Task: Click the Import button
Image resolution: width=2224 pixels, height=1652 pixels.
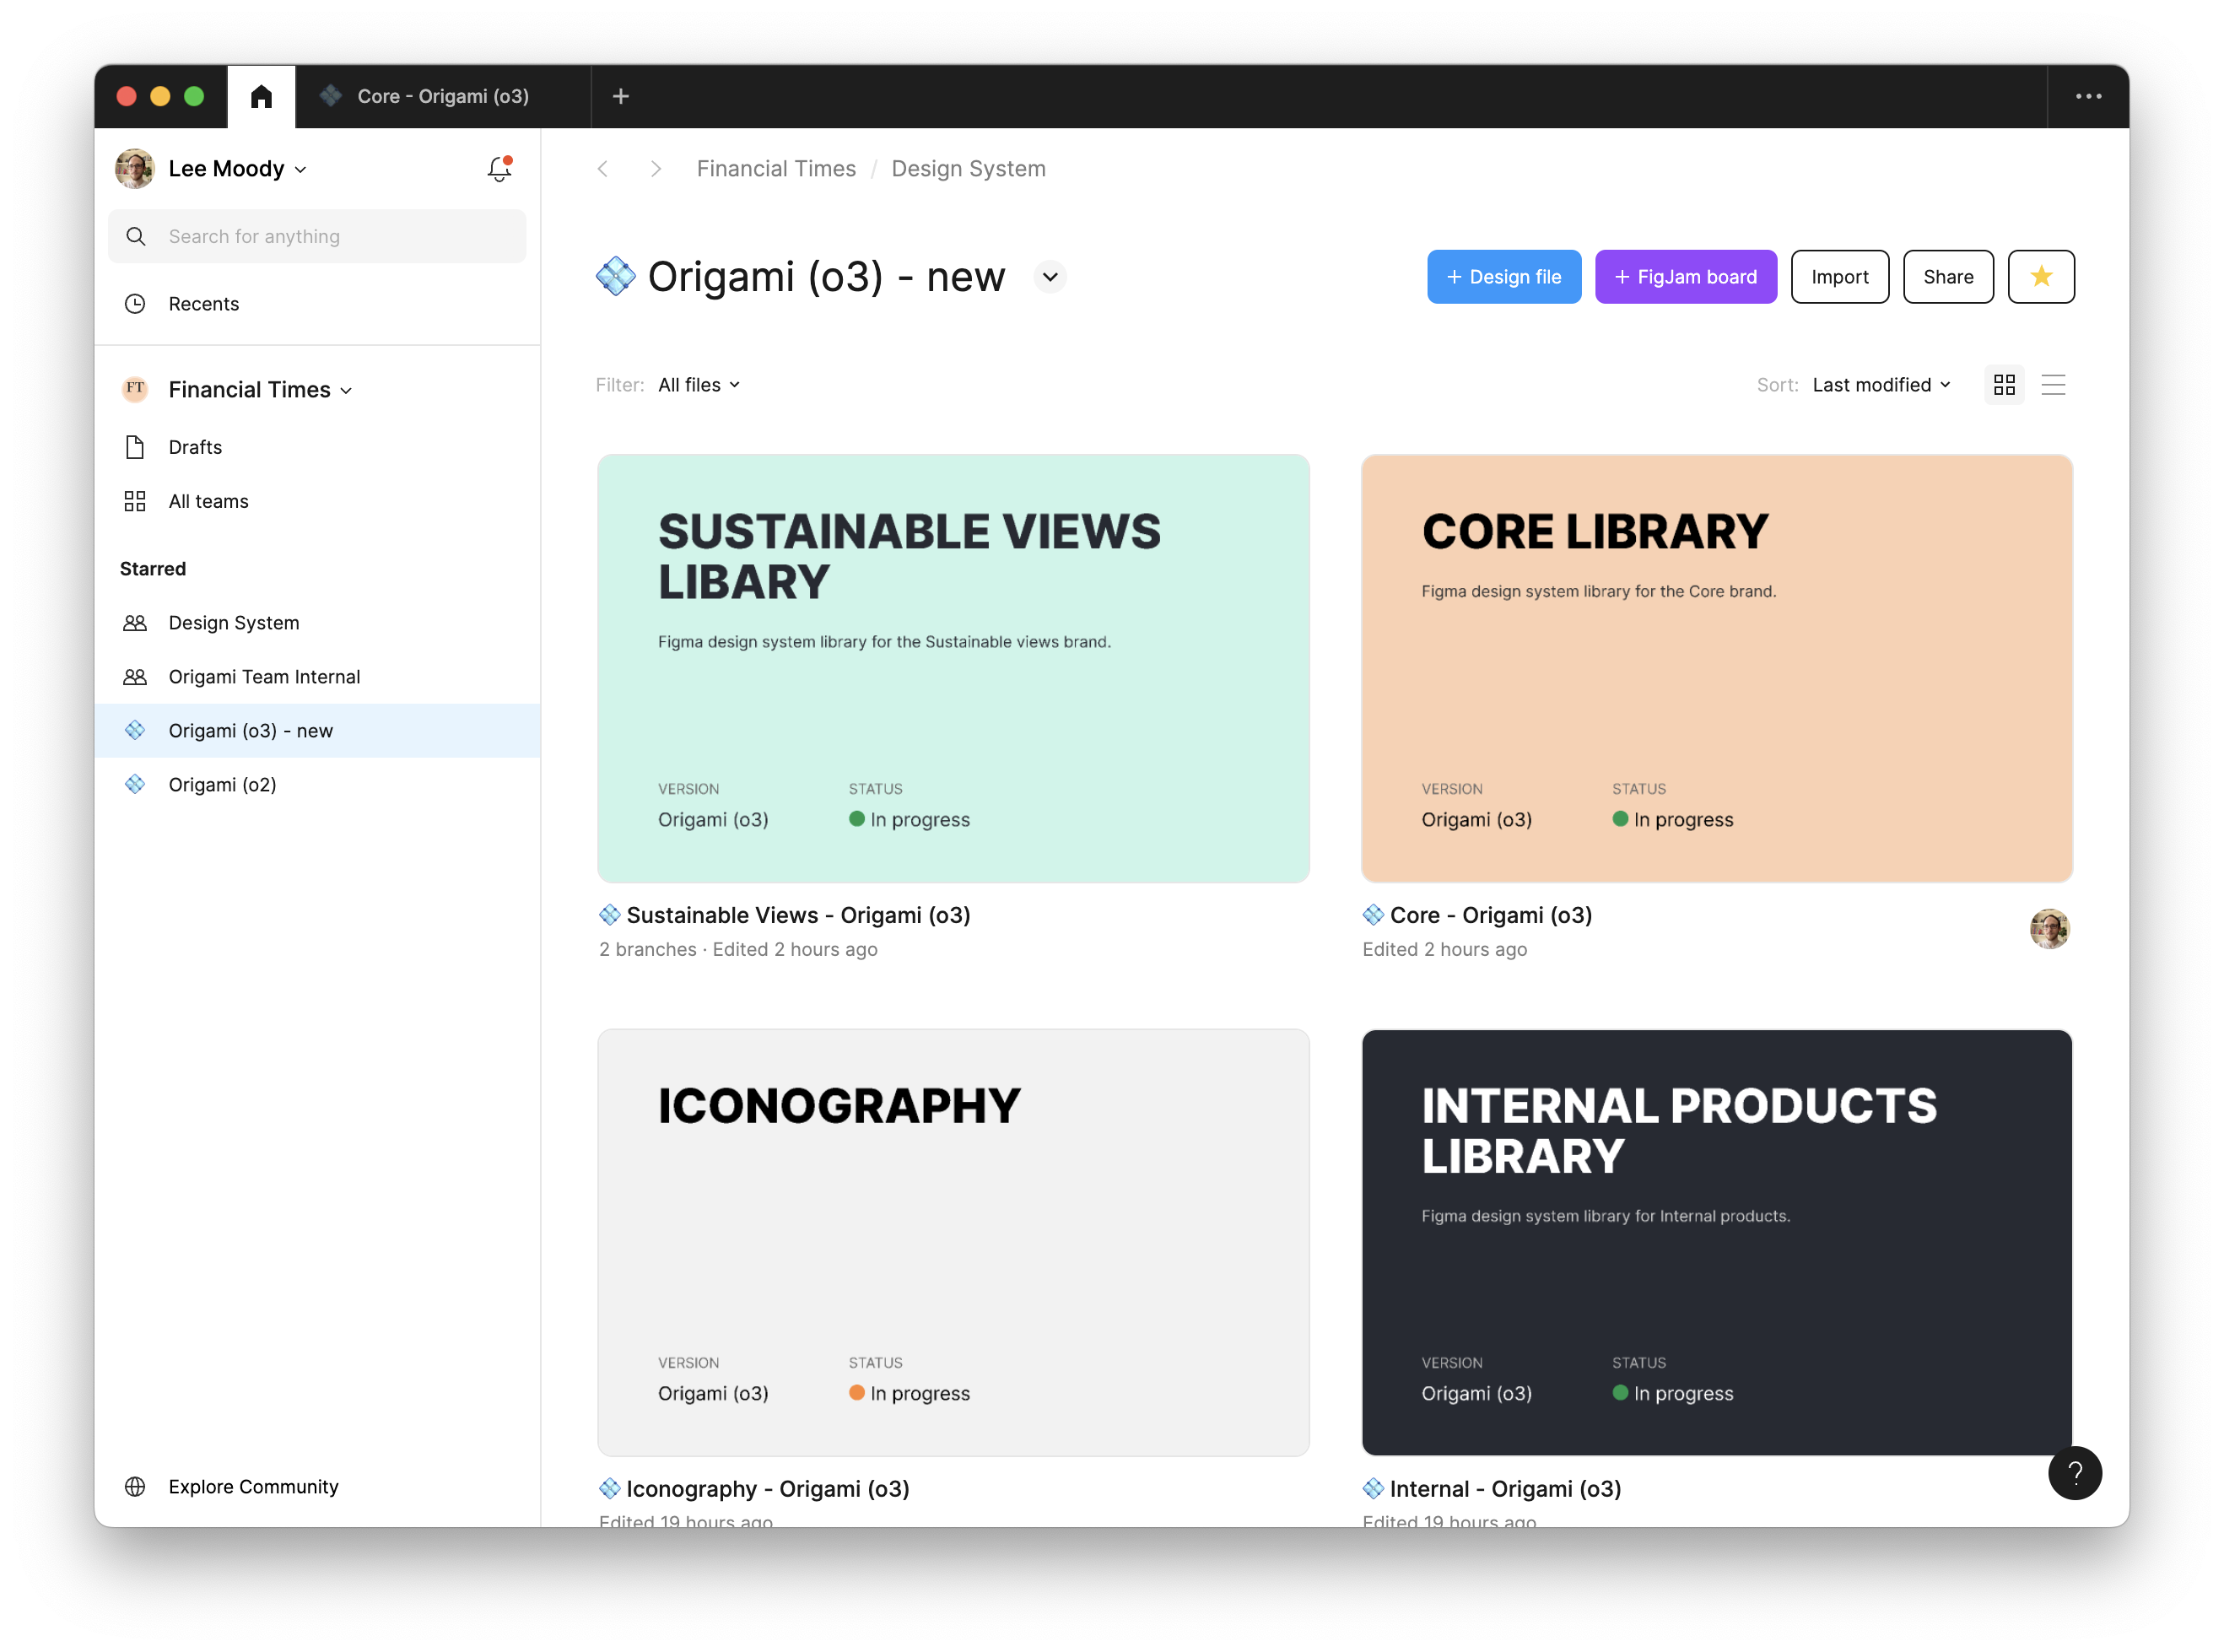Action: [x=1839, y=276]
